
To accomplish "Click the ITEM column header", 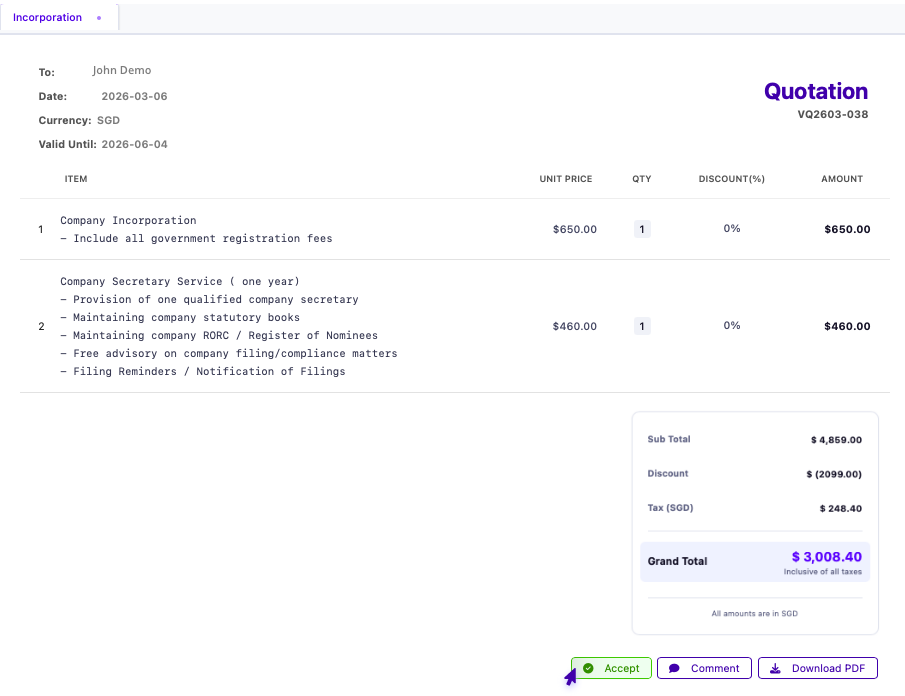I will pyautogui.click(x=76, y=179).
